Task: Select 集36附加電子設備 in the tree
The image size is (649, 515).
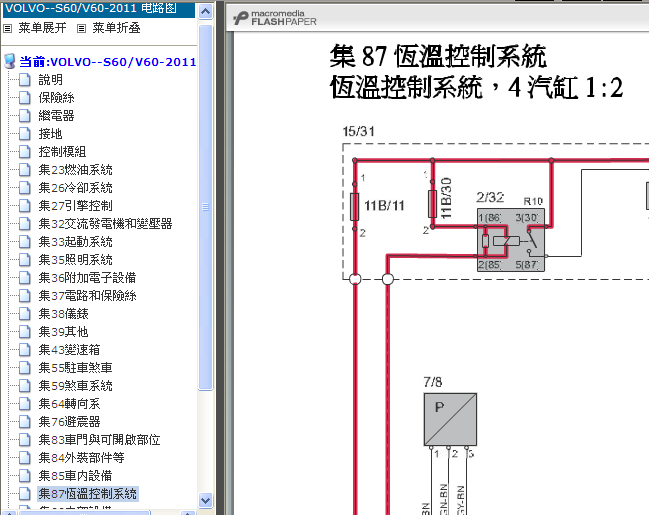Action: (87, 278)
